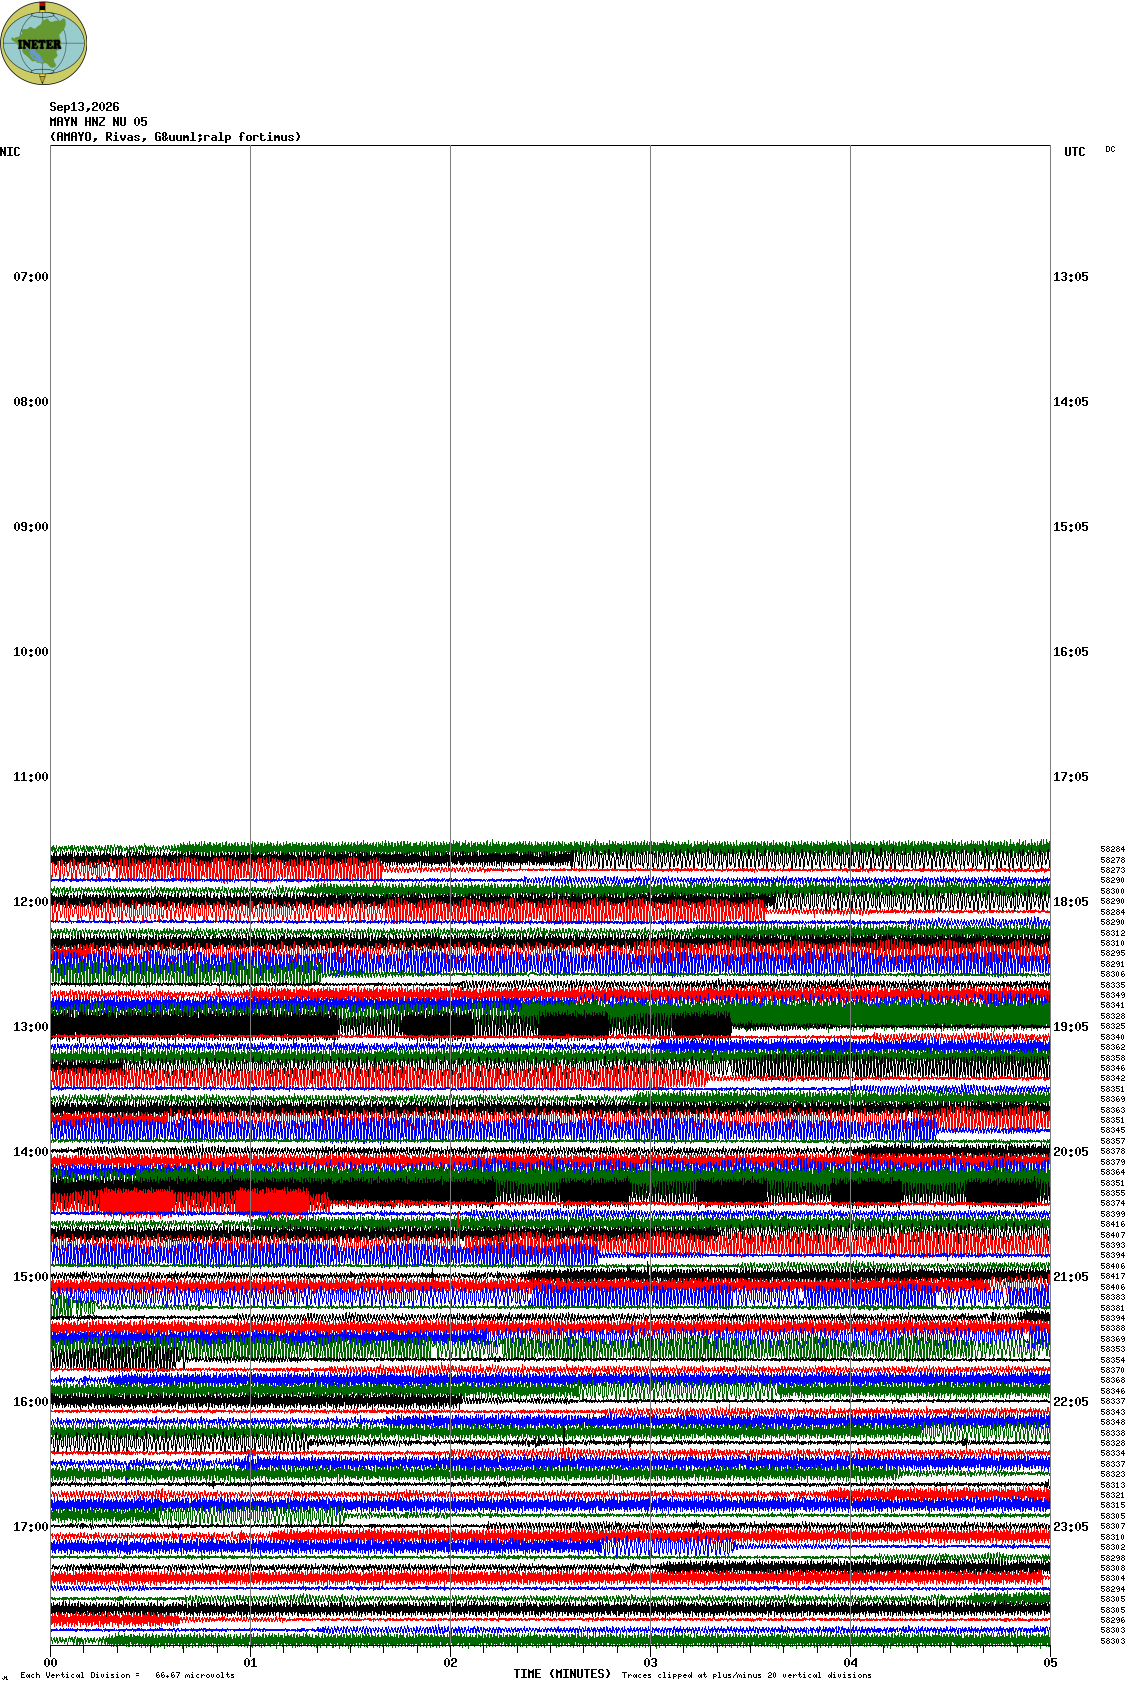Click the DC label beside UTC

pos(1110,149)
